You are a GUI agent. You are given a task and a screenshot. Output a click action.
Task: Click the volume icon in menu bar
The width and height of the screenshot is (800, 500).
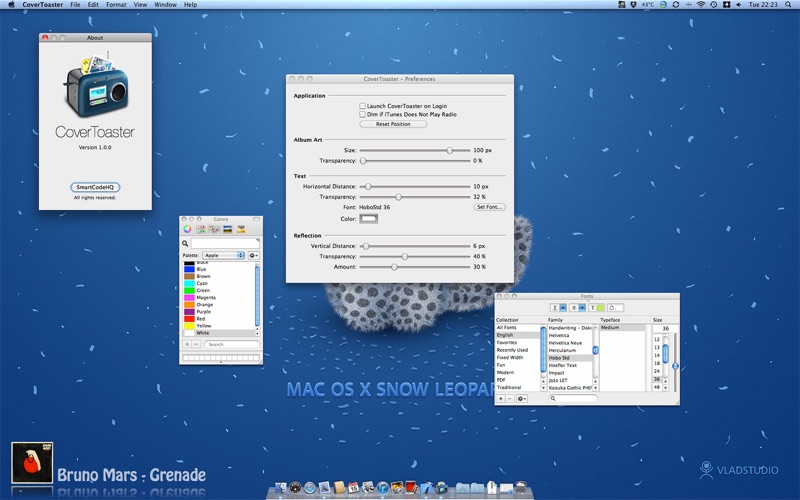click(x=738, y=5)
